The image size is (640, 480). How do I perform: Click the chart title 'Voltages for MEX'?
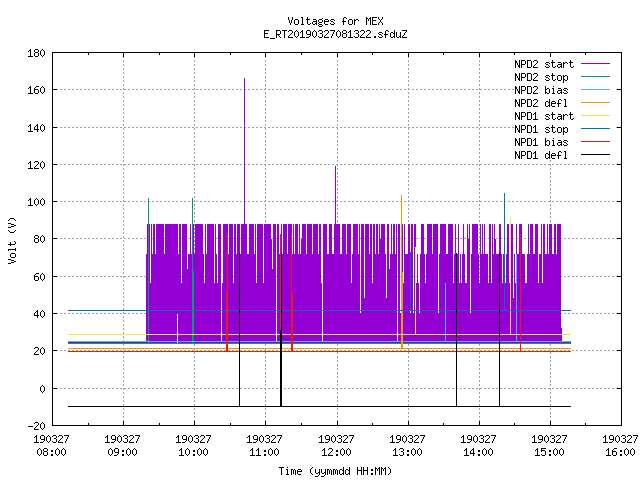pos(335,21)
